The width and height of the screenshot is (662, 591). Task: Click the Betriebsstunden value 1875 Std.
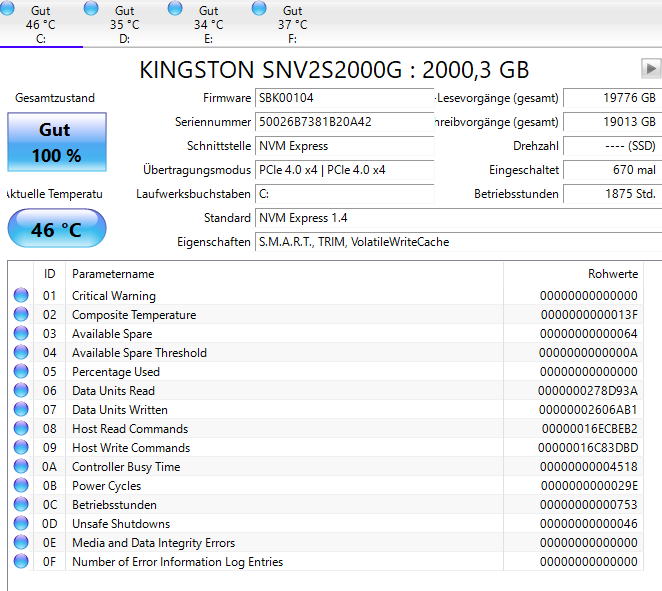pyautogui.click(x=613, y=194)
